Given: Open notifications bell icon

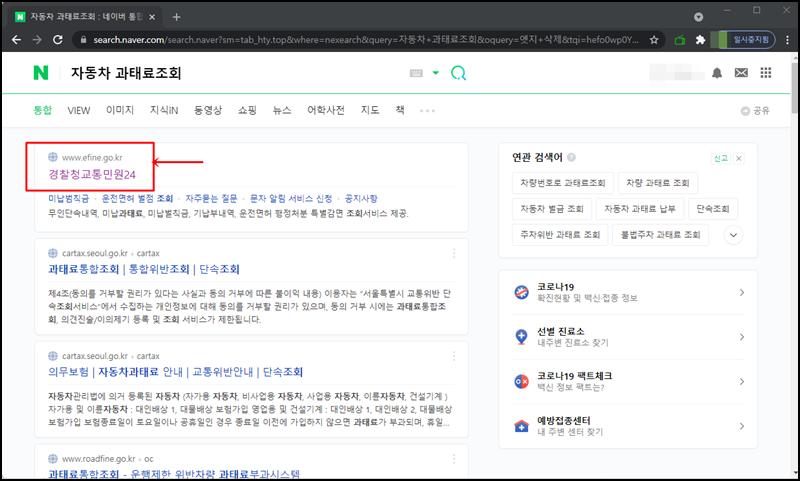Looking at the screenshot, I should [x=717, y=73].
